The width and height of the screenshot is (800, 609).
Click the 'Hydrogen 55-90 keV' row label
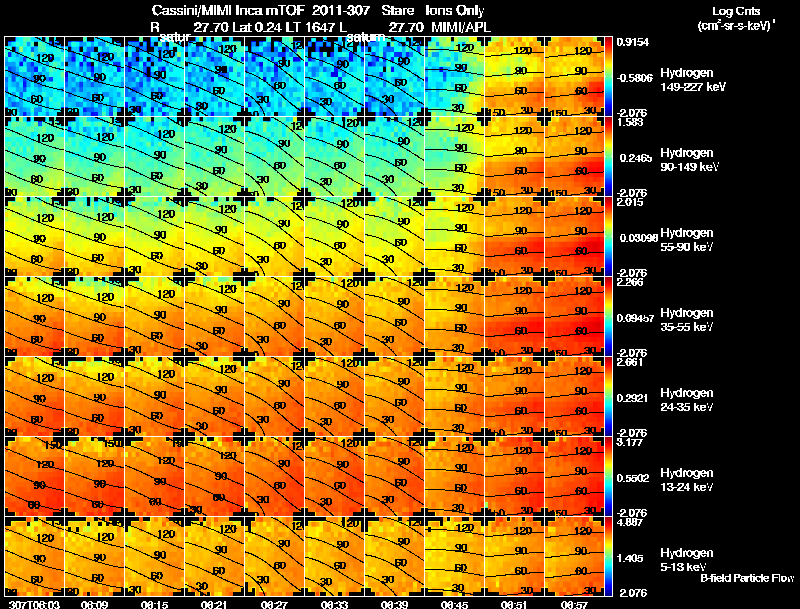pos(687,240)
